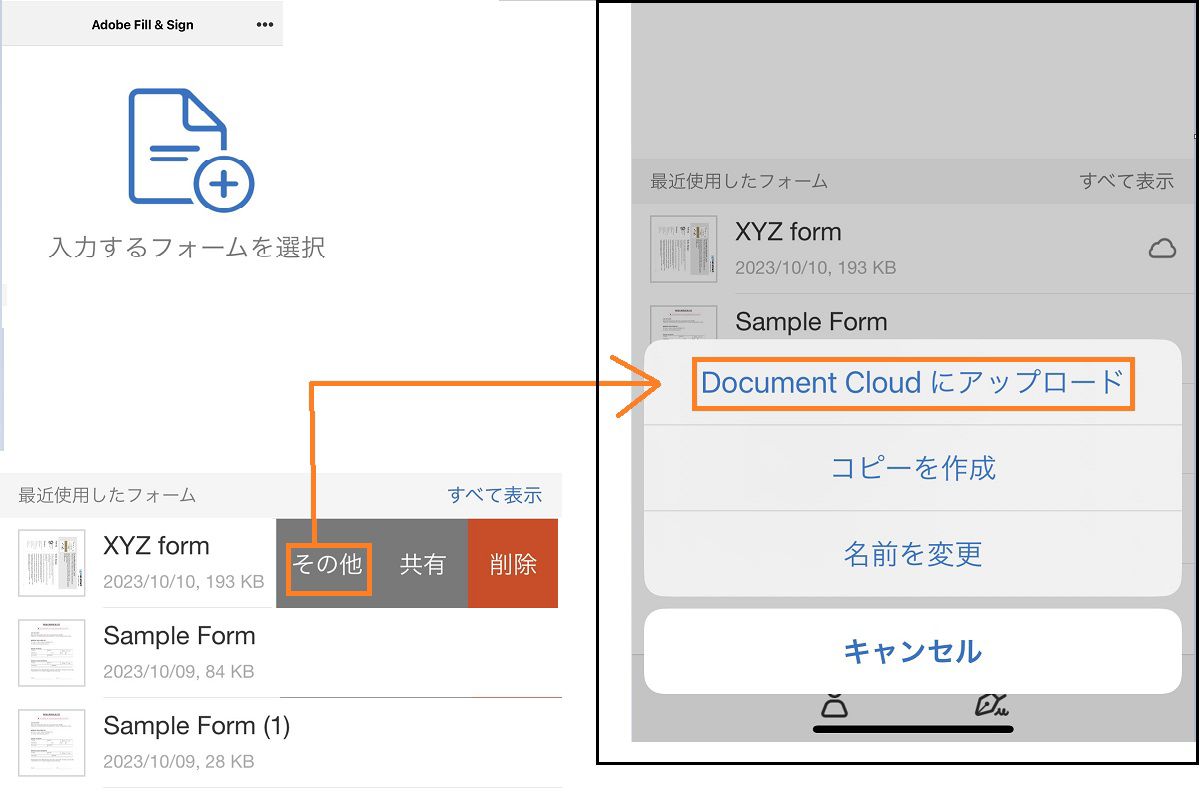Tap 共有 to share XYZ form
The width and height of the screenshot is (1200, 795).
pos(424,563)
